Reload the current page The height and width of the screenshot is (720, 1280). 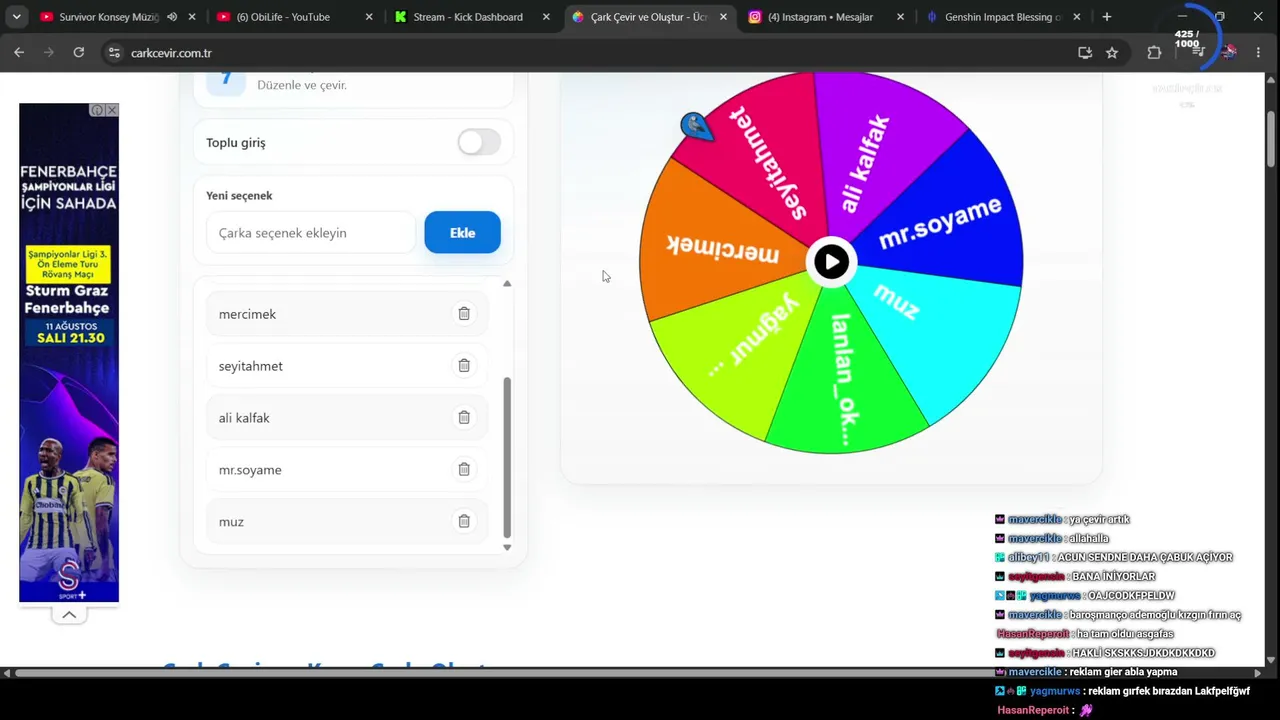pos(79,53)
